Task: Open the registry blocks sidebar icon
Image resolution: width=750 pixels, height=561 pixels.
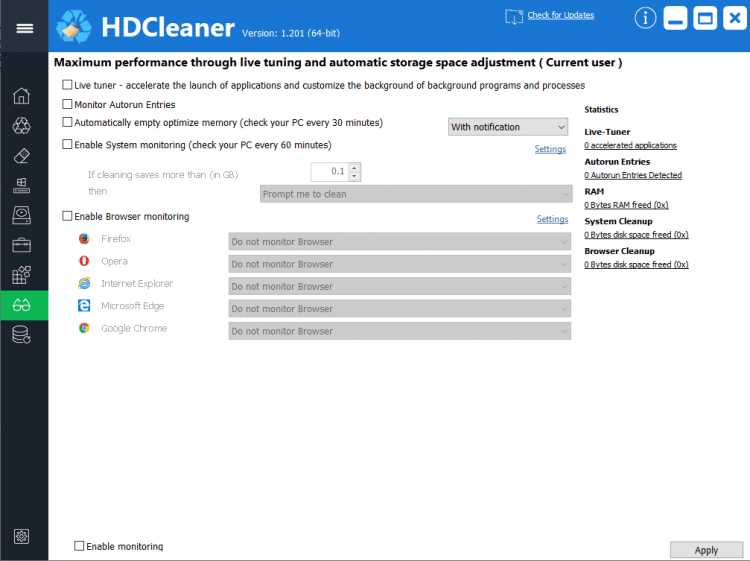Action: pos(22,186)
